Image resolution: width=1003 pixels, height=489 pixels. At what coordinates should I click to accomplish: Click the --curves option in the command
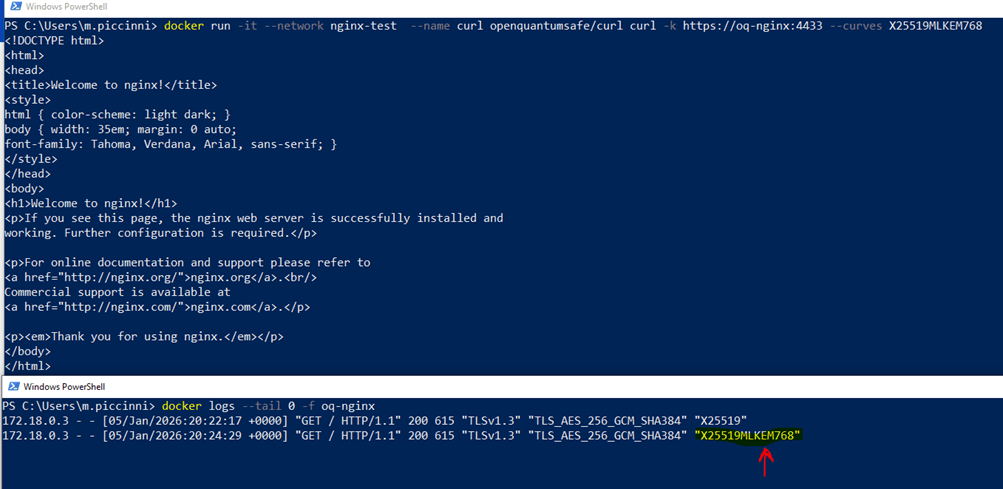[856, 25]
